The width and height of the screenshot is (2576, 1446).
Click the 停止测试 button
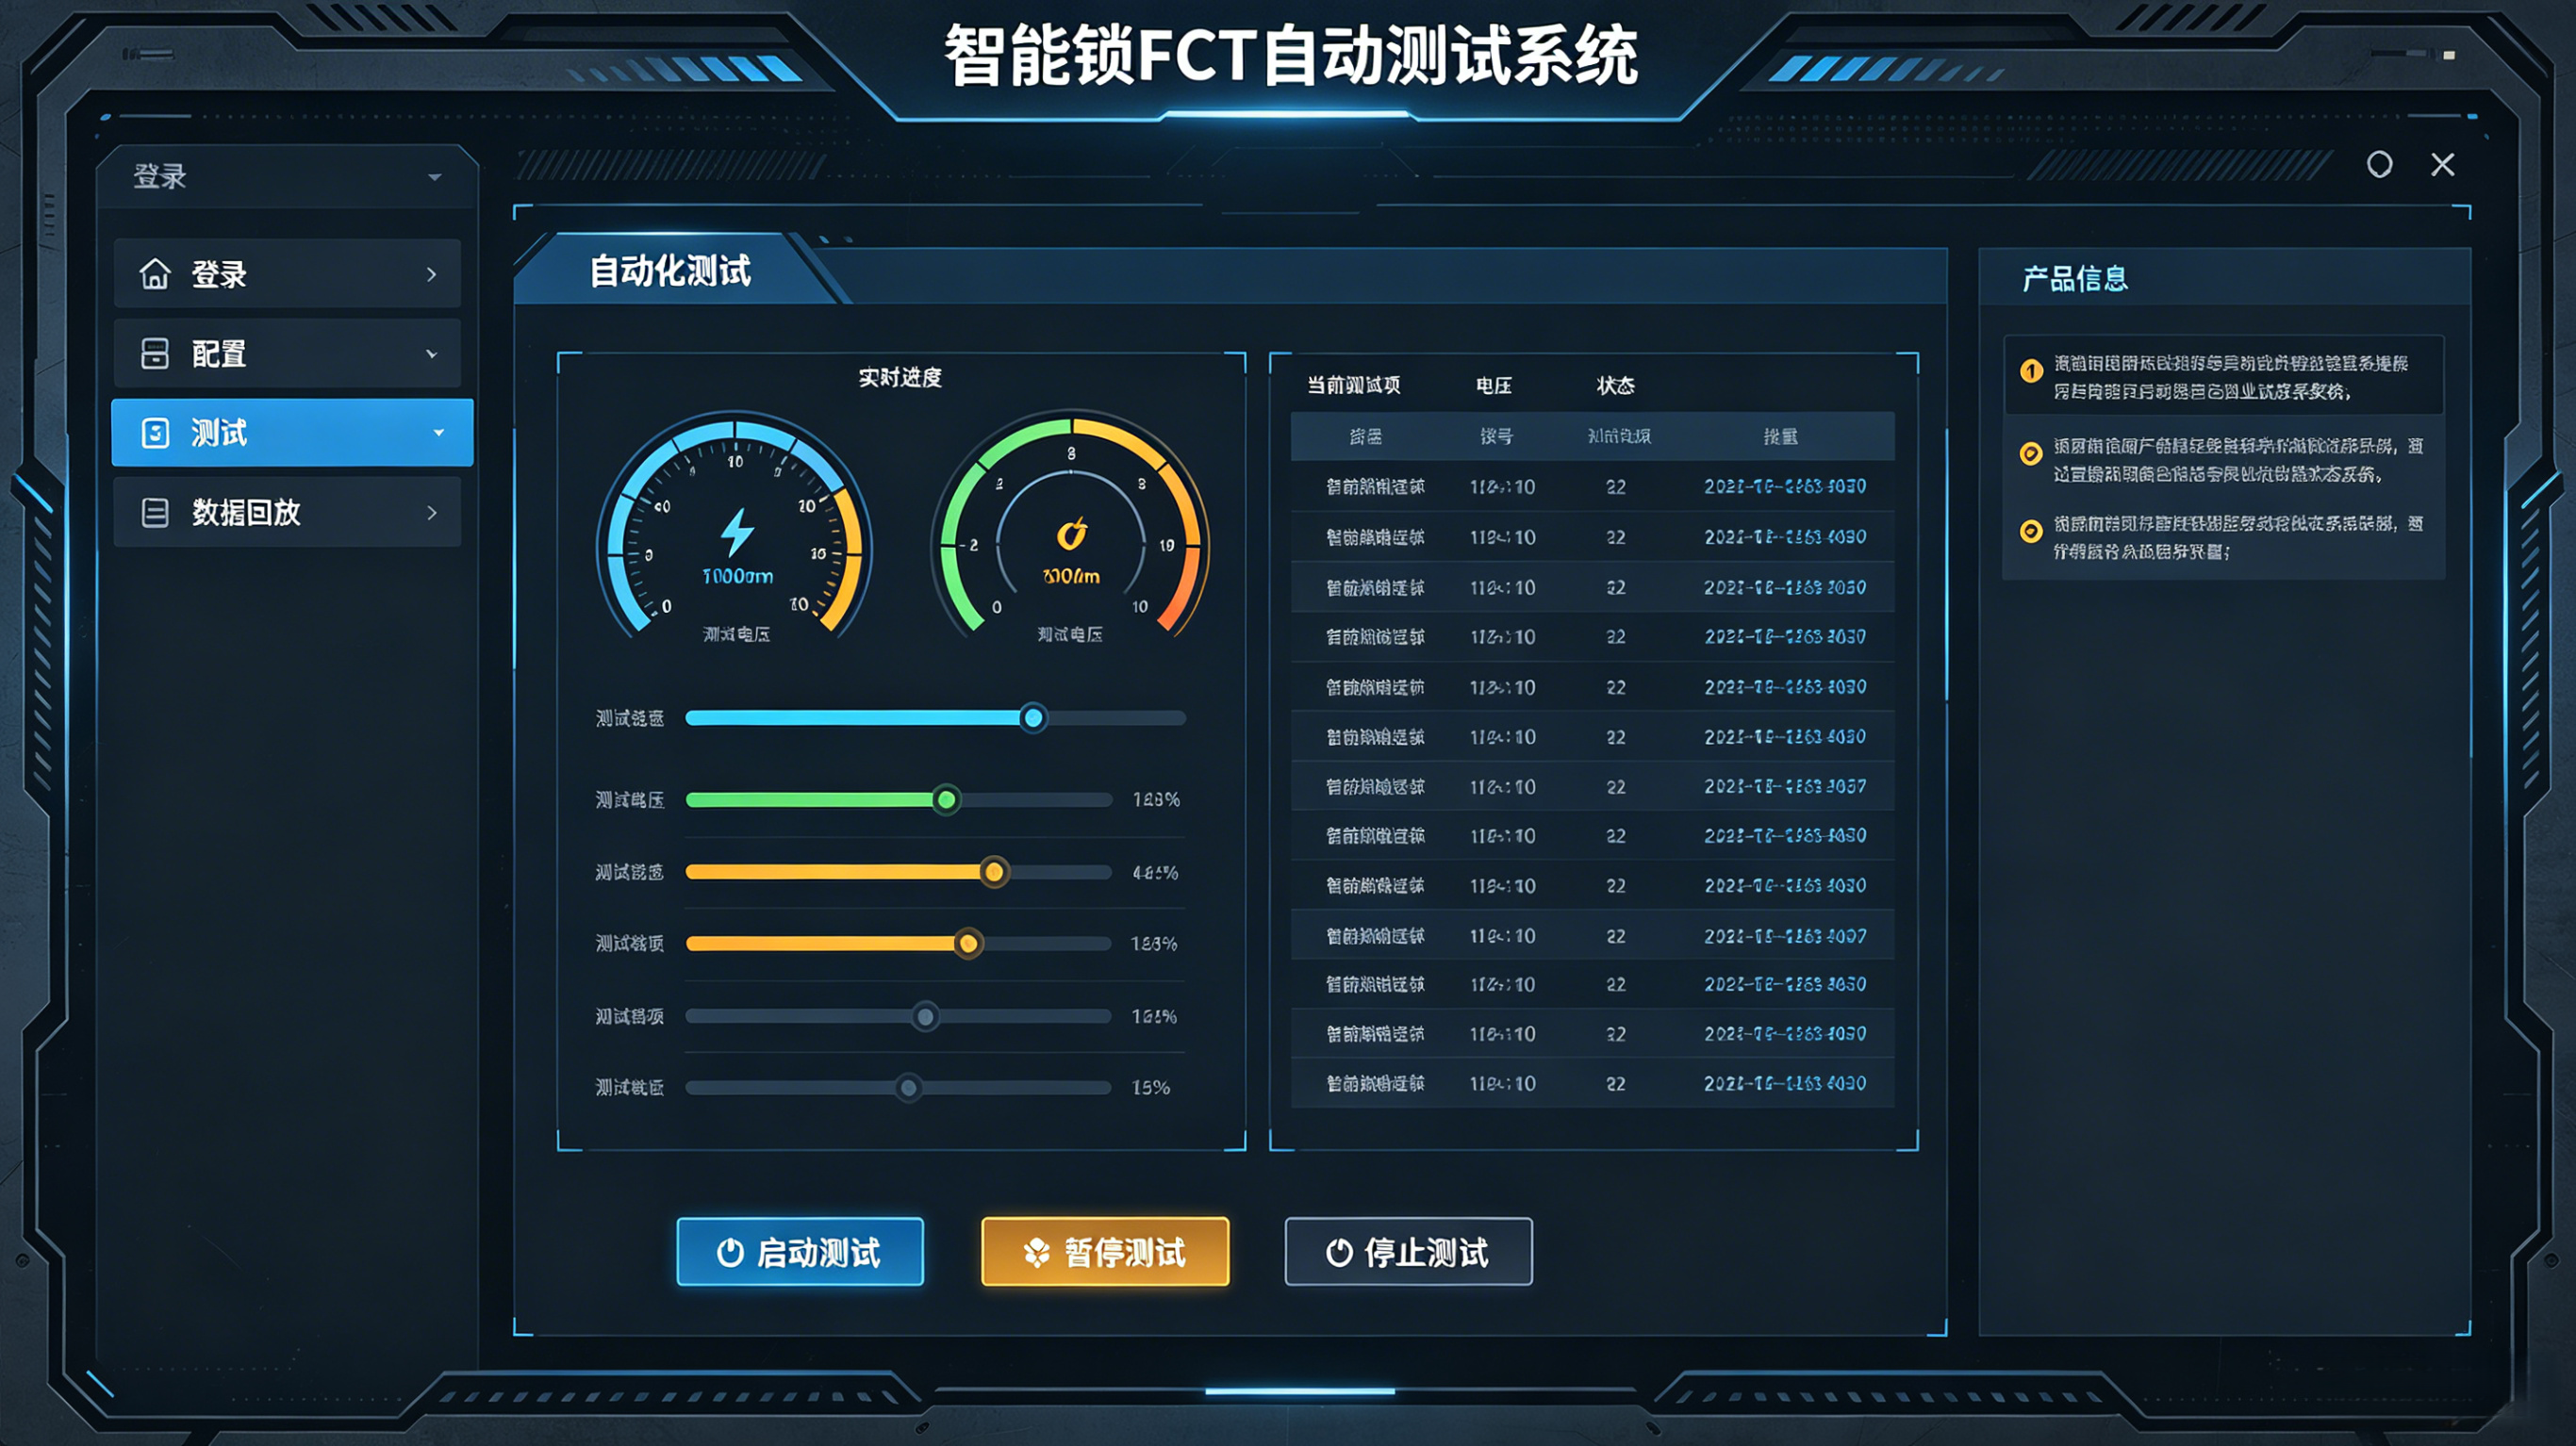(1408, 1252)
